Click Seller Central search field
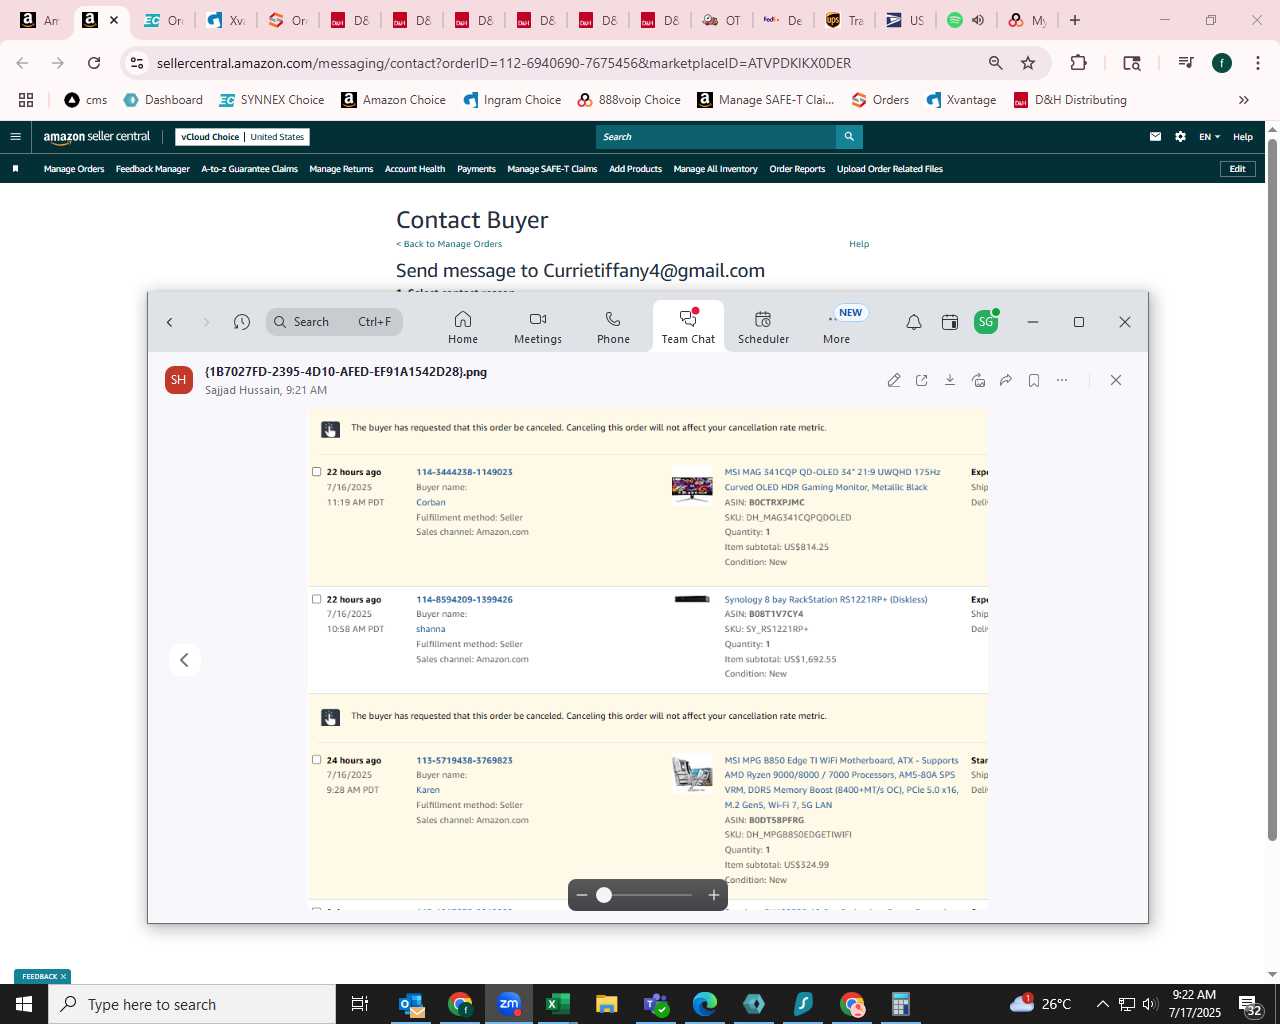Viewport: 1280px width, 1024px height. [716, 137]
